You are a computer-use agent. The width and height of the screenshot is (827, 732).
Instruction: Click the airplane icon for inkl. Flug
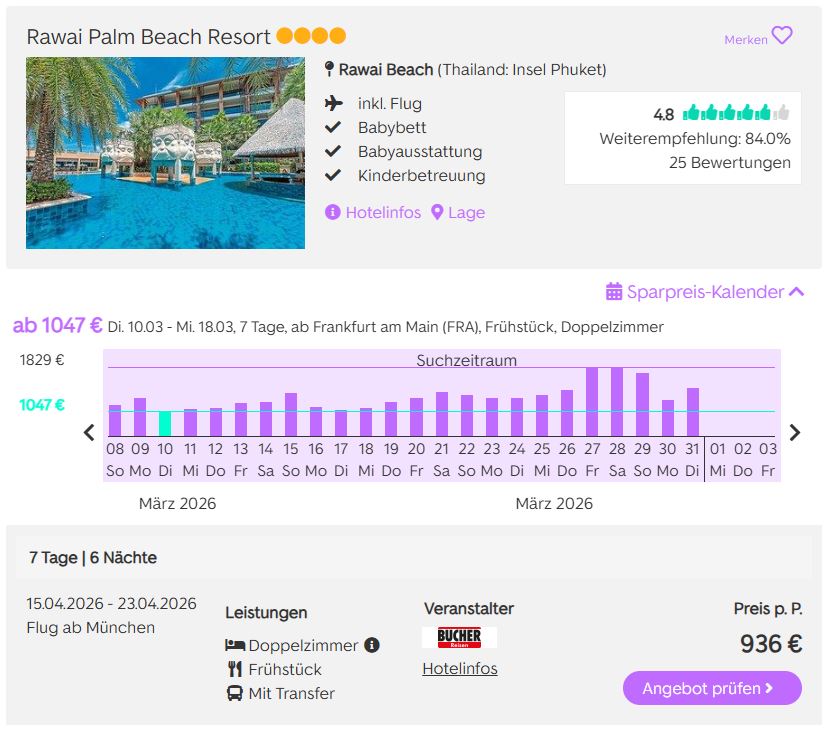334,103
